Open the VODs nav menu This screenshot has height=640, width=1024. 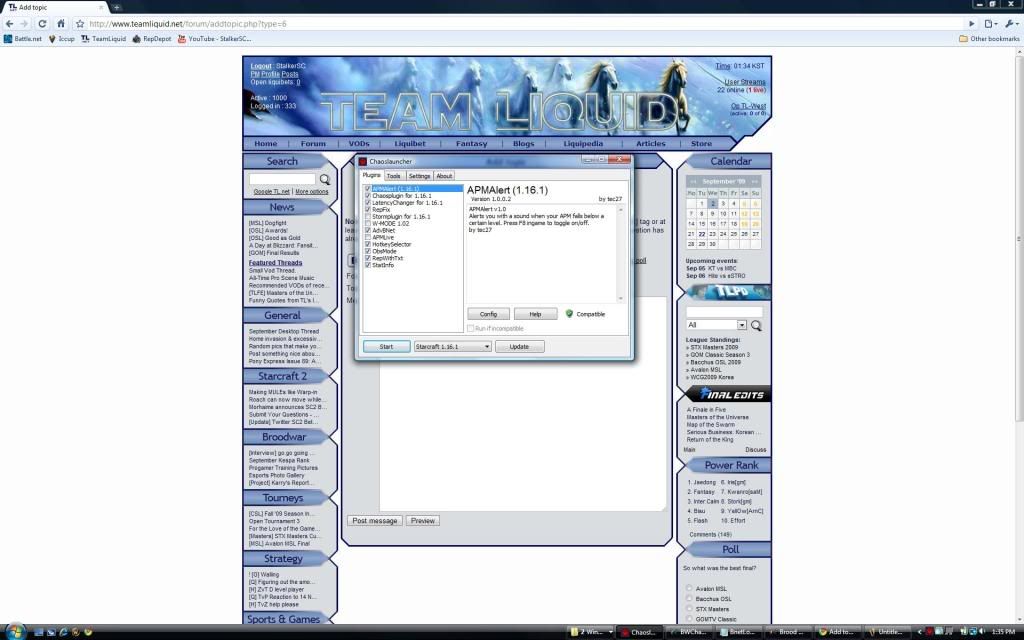click(359, 144)
